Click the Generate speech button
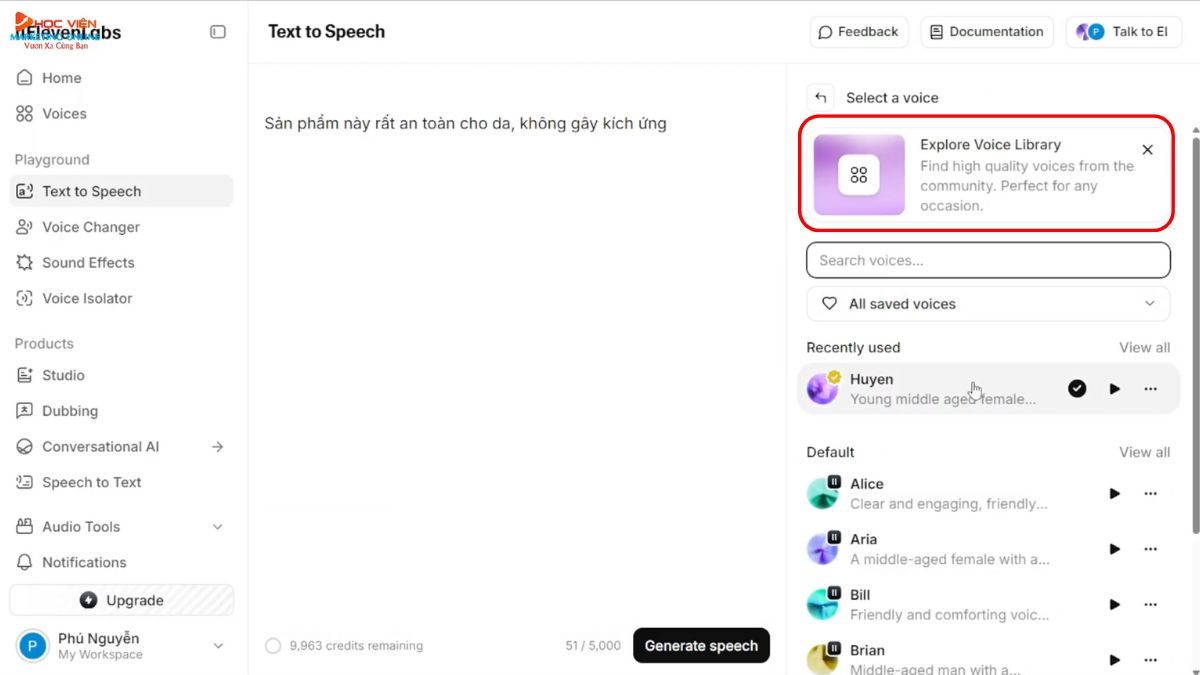The image size is (1200, 675). point(701,646)
